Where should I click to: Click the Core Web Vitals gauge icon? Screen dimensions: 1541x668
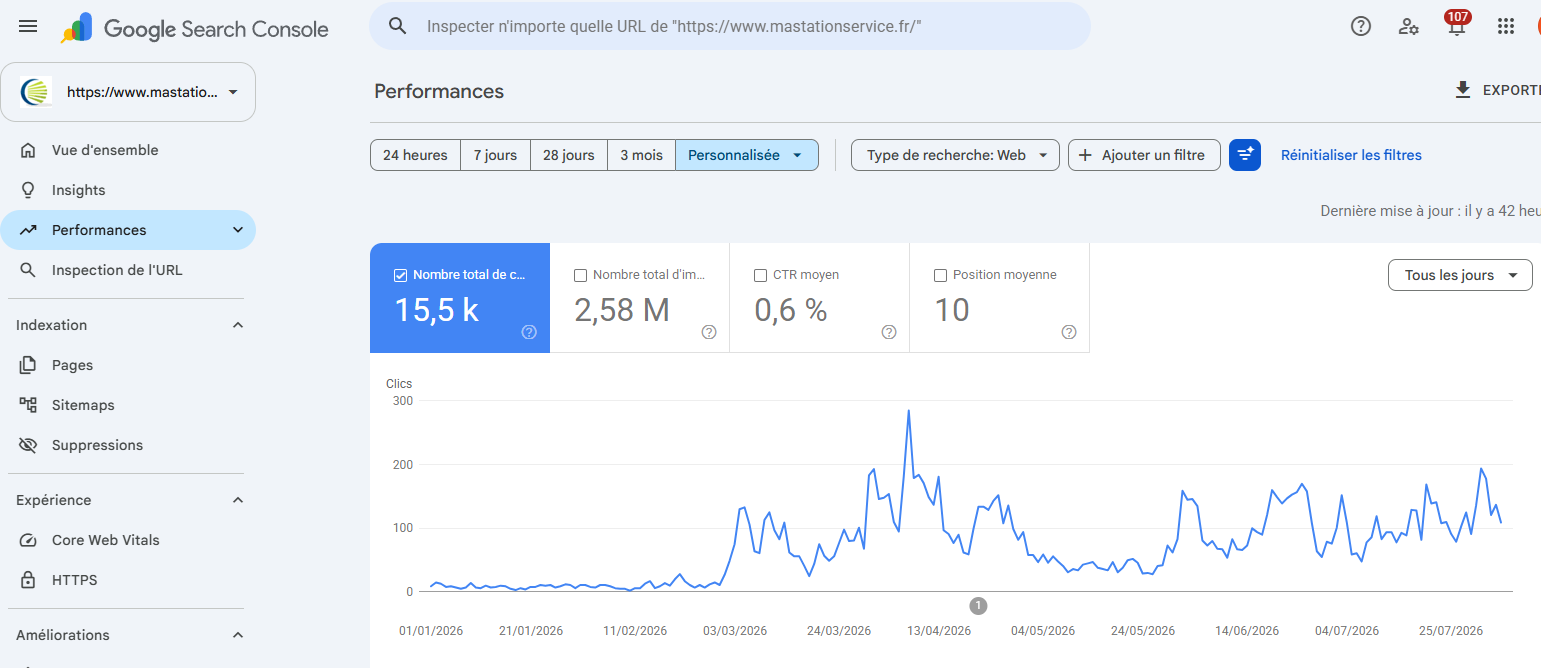28,540
